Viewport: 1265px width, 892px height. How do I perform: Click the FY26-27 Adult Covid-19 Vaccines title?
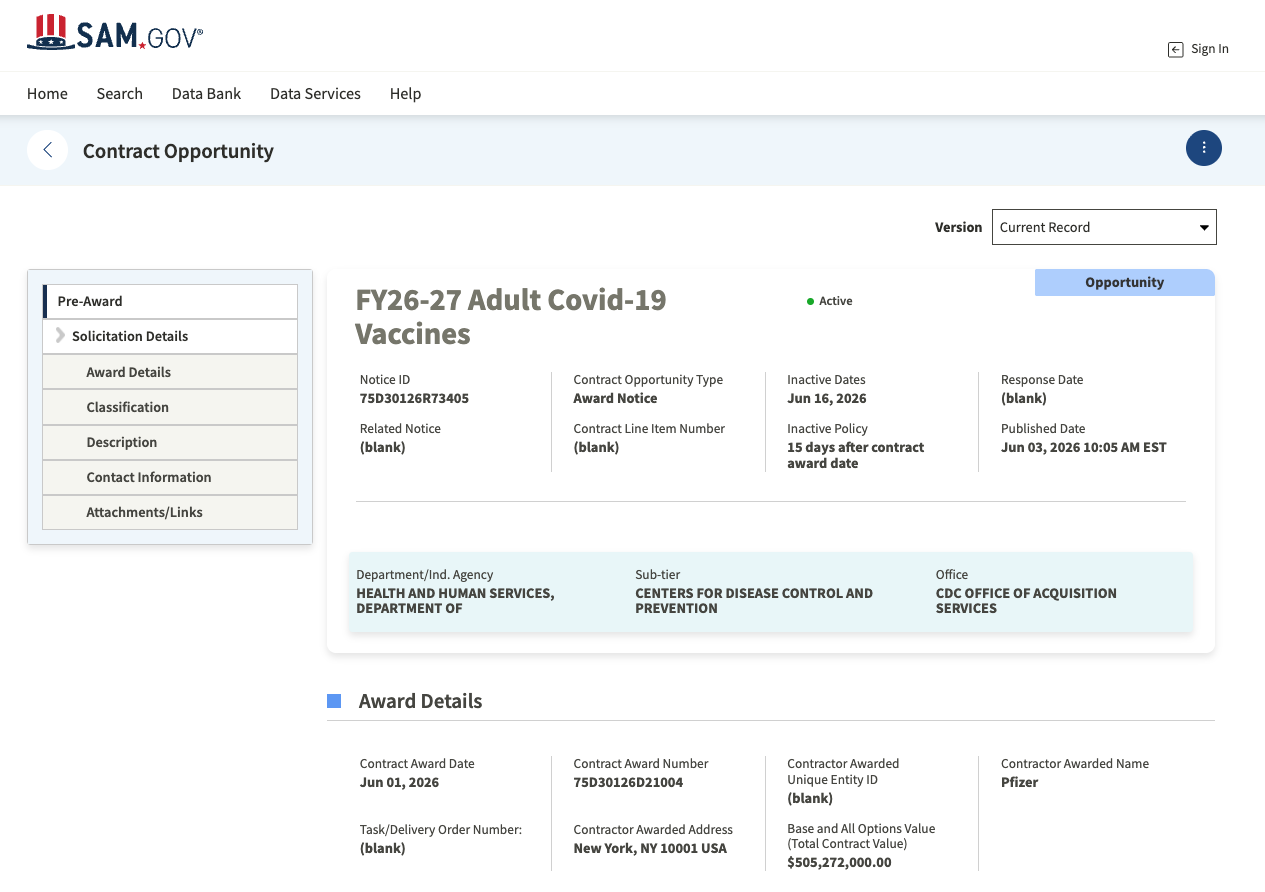pos(511,316)
